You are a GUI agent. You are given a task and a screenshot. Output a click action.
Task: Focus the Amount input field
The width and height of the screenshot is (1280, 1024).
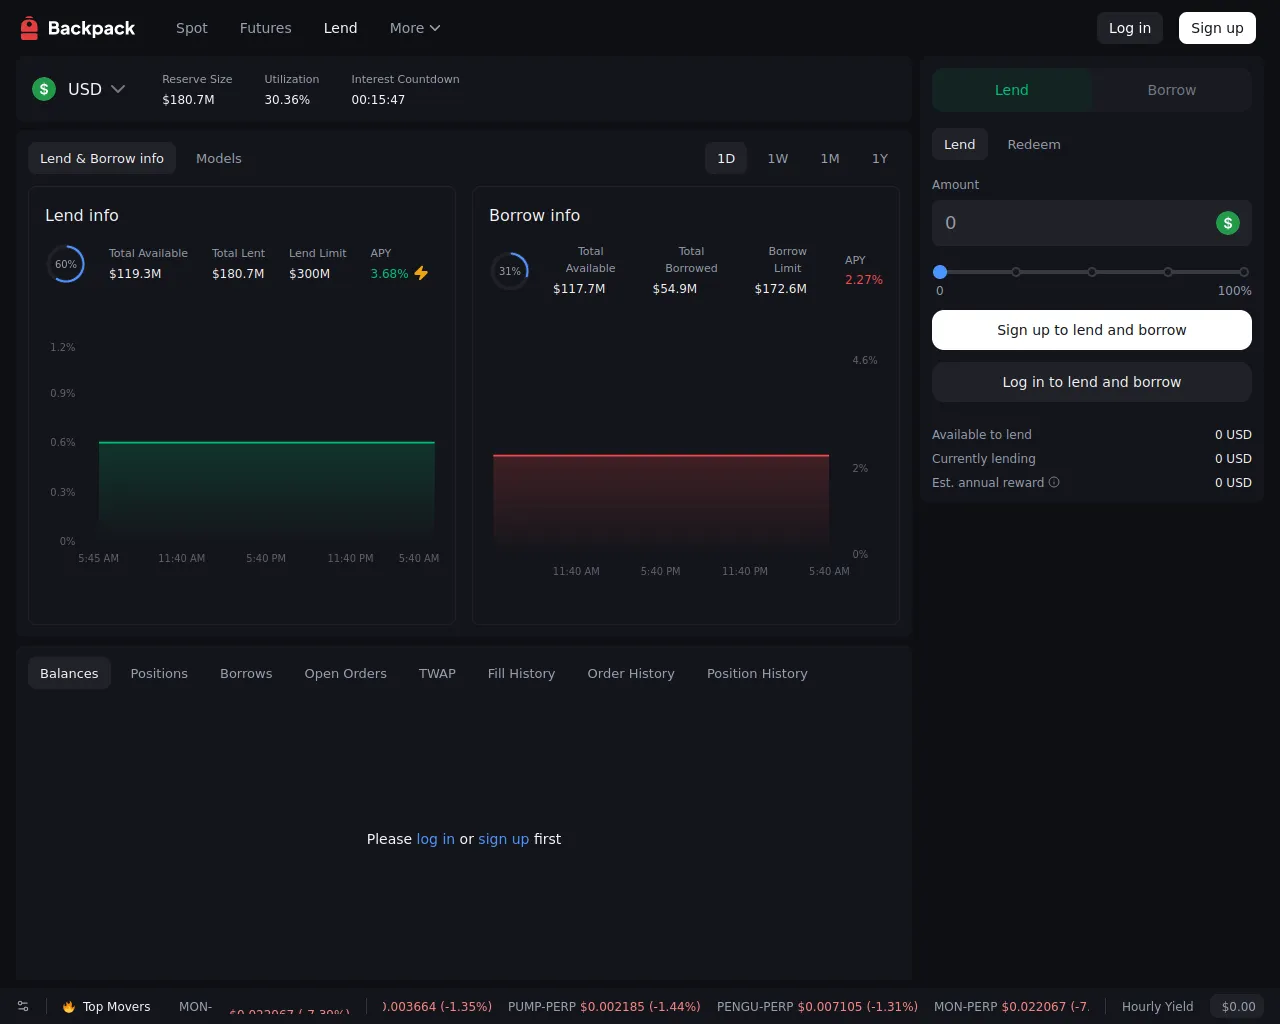tap(1070, 223)
